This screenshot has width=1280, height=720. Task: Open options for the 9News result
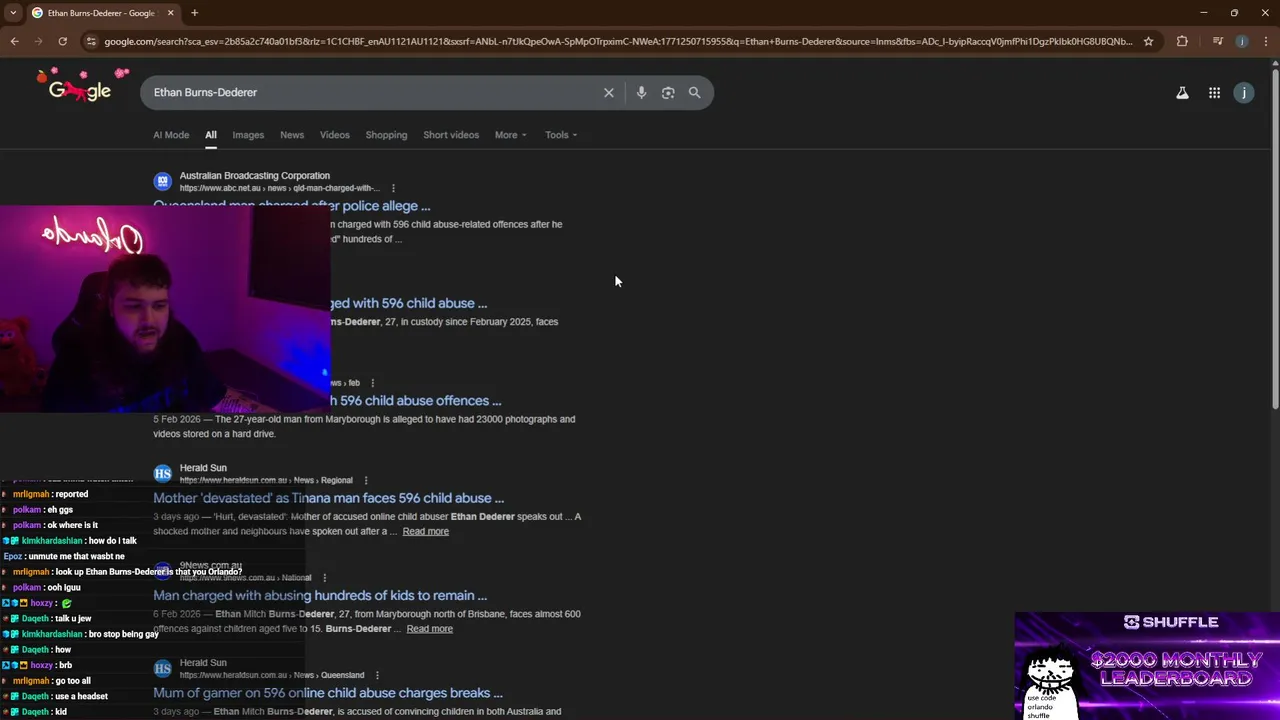click(x=325, y=577)
